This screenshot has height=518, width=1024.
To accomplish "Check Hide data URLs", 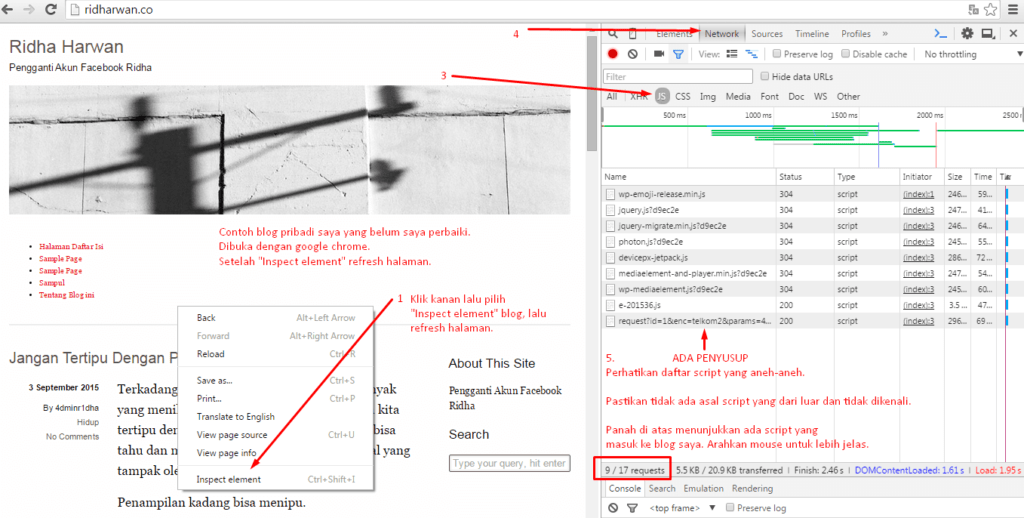I will [x=766, y=76].
